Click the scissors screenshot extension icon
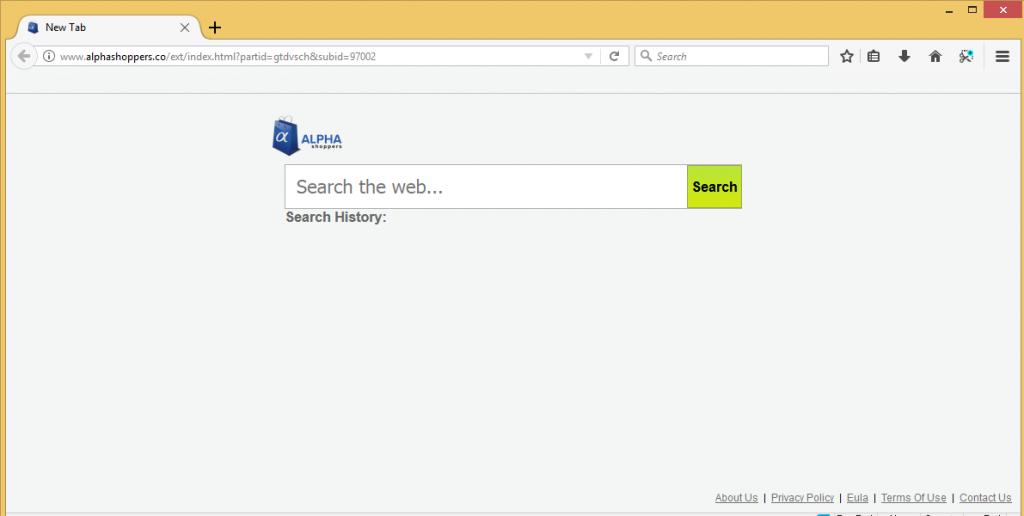The height and width of the screenshot is (516, 1024). [966, 56]
